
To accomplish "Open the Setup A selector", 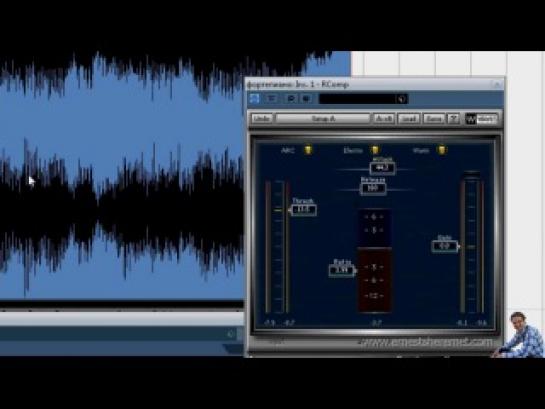I will (x=323, y=119).
